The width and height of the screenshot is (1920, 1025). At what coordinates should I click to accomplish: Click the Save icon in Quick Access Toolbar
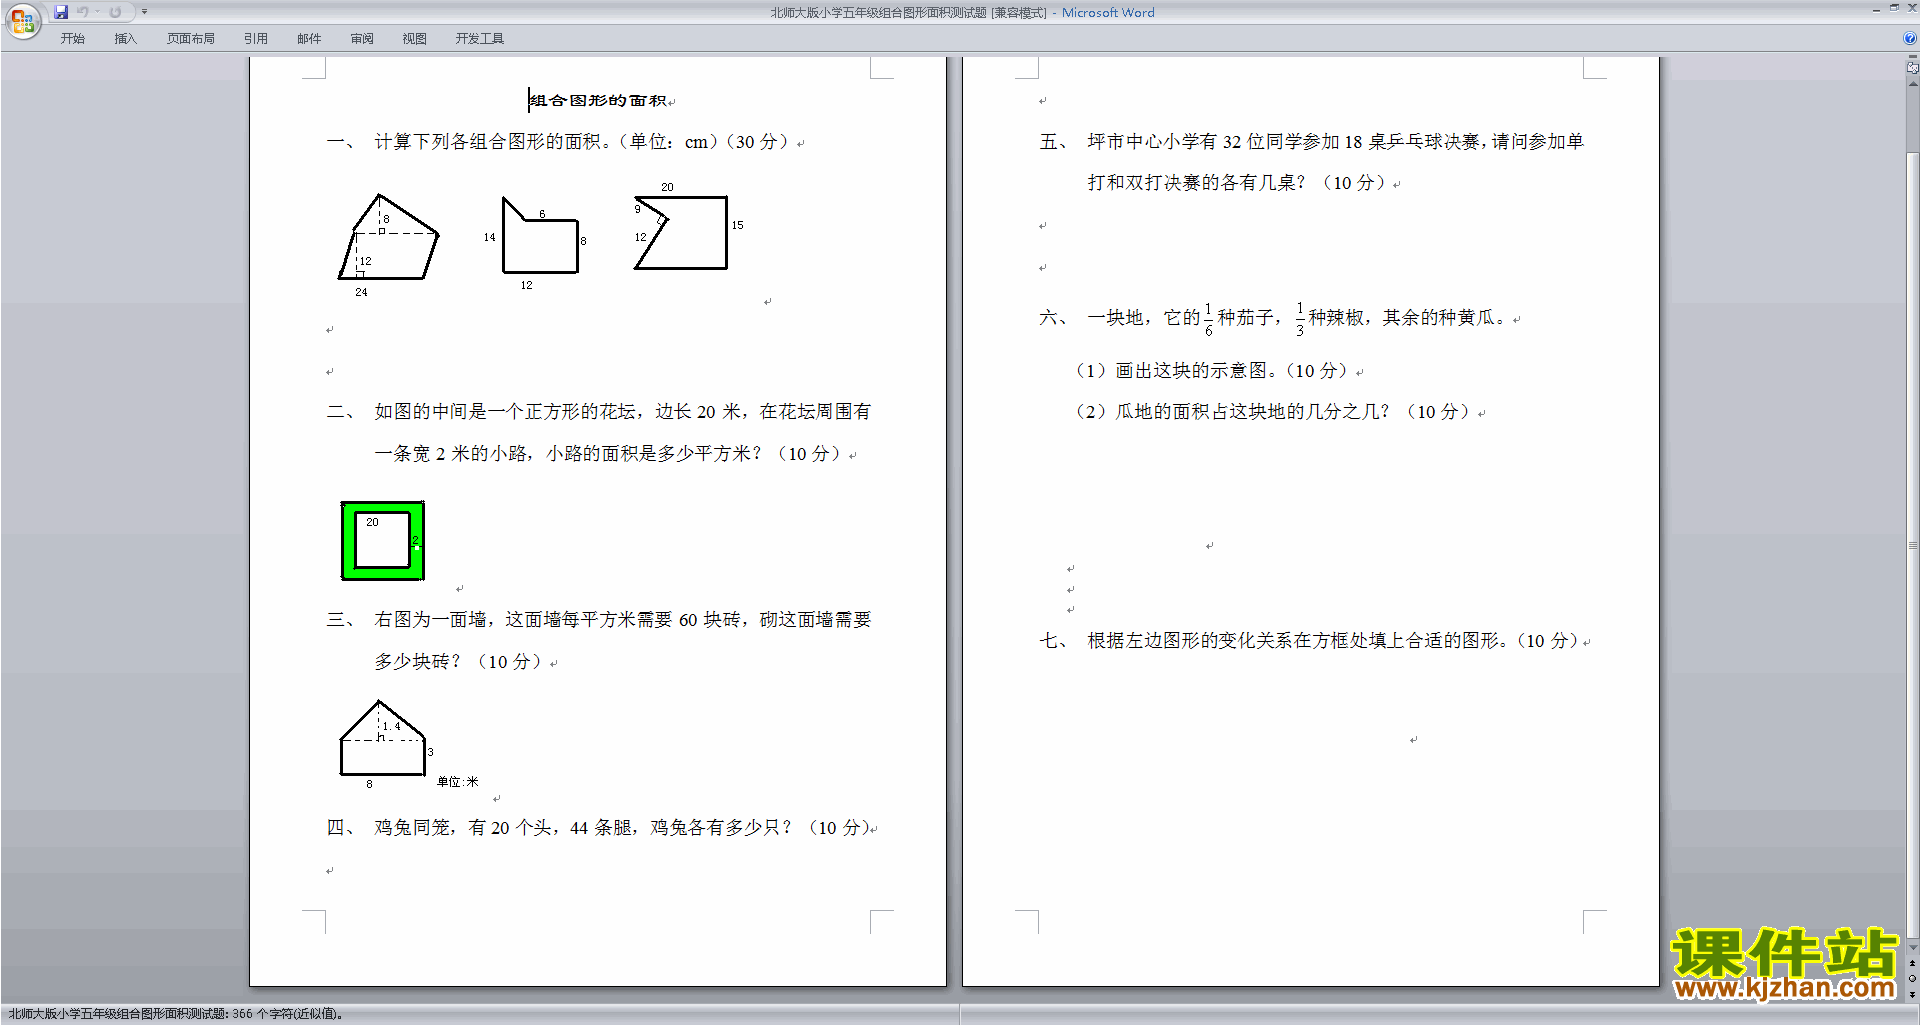point(61,12)
